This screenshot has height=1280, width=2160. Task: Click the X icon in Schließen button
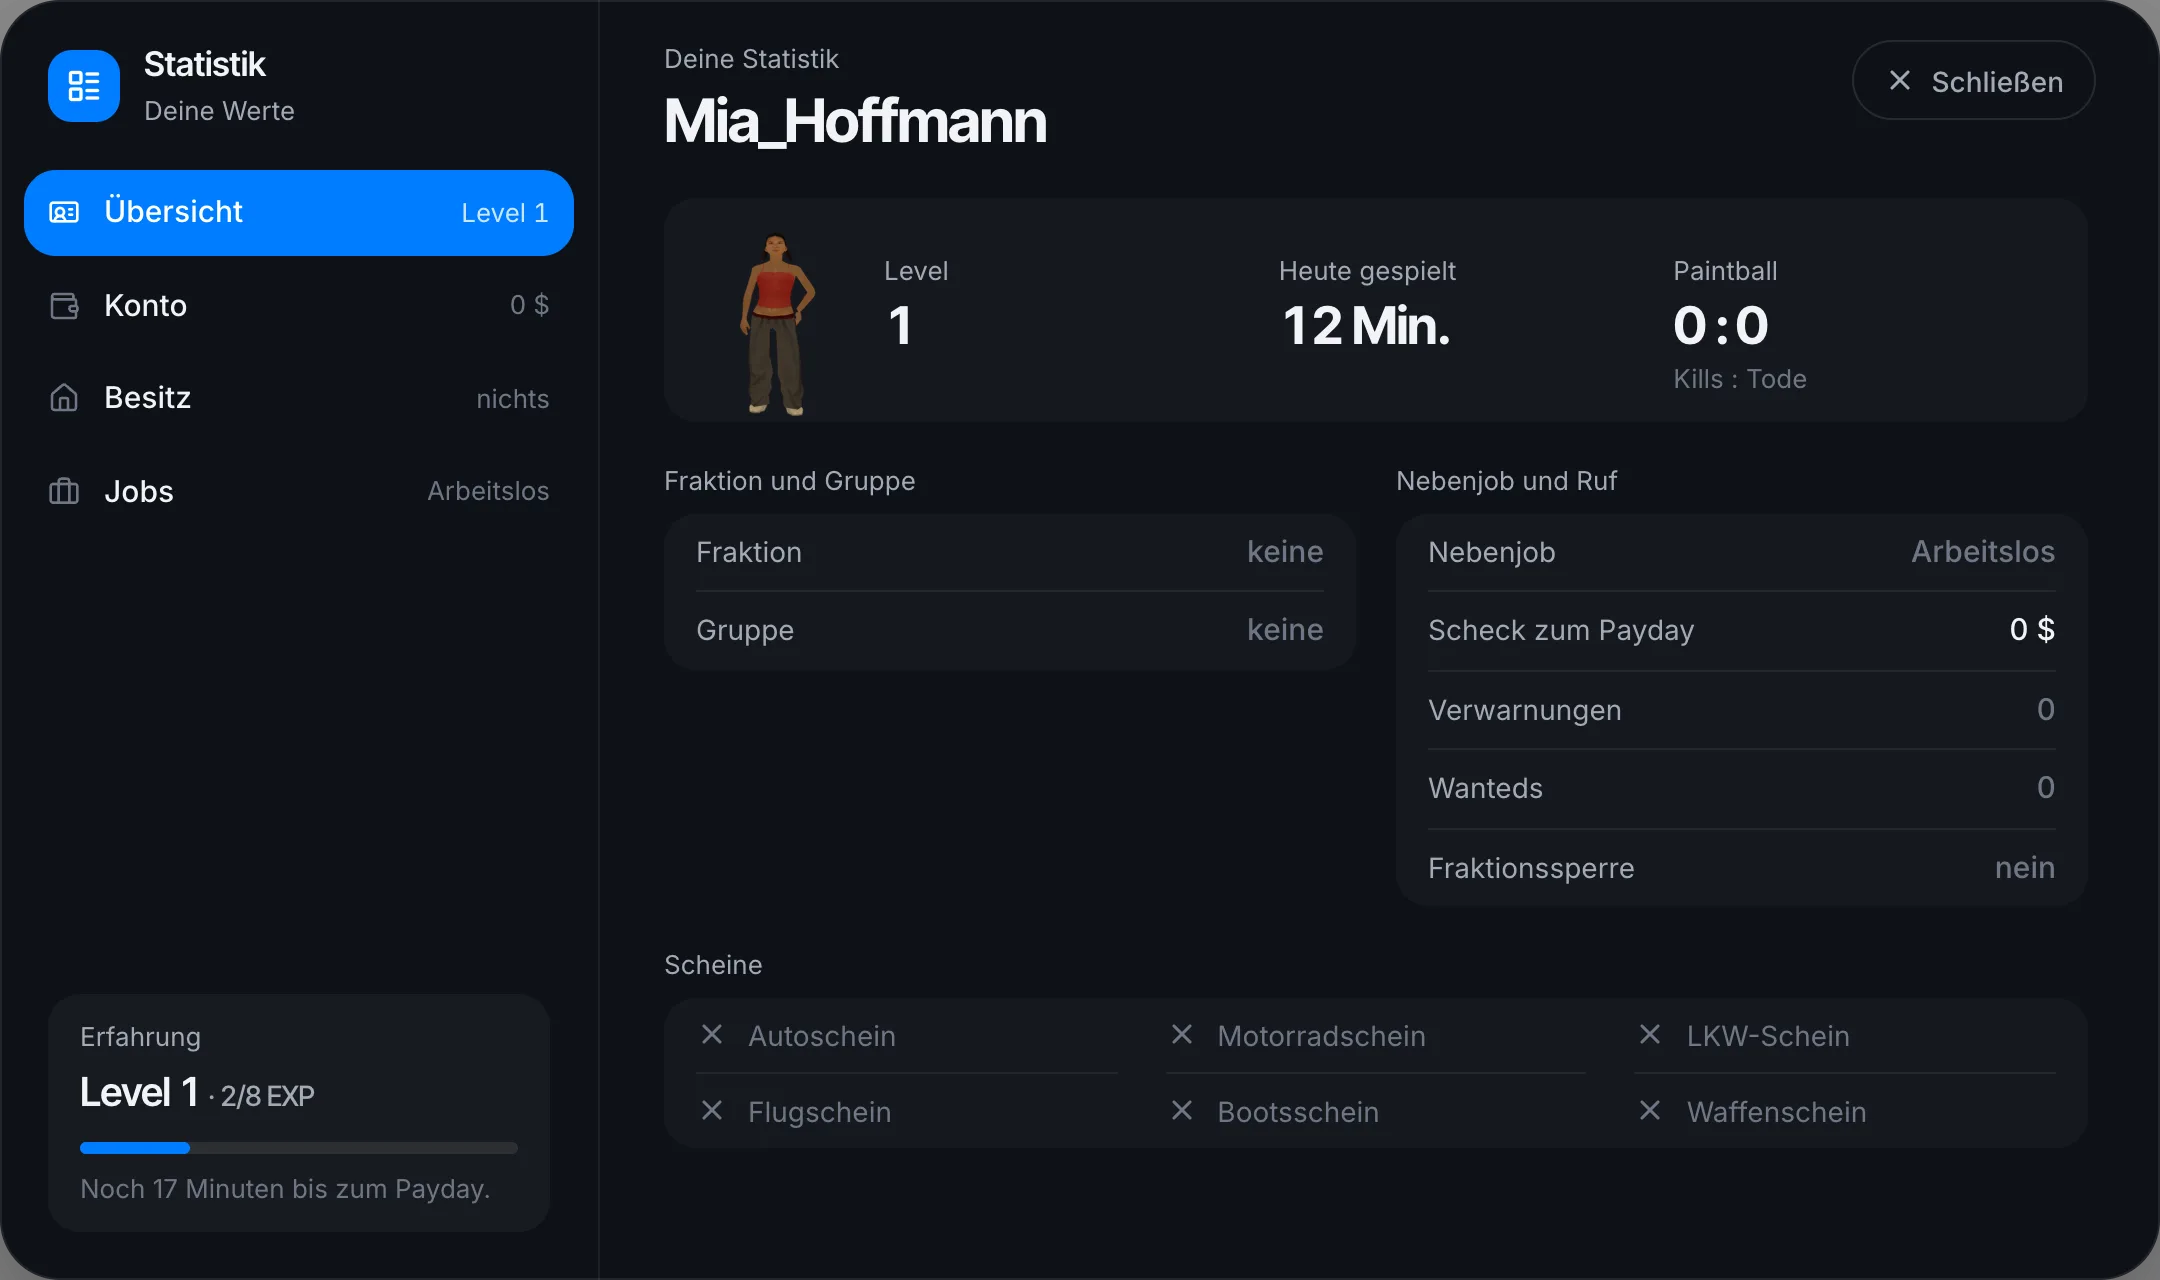pos(1900,80)
